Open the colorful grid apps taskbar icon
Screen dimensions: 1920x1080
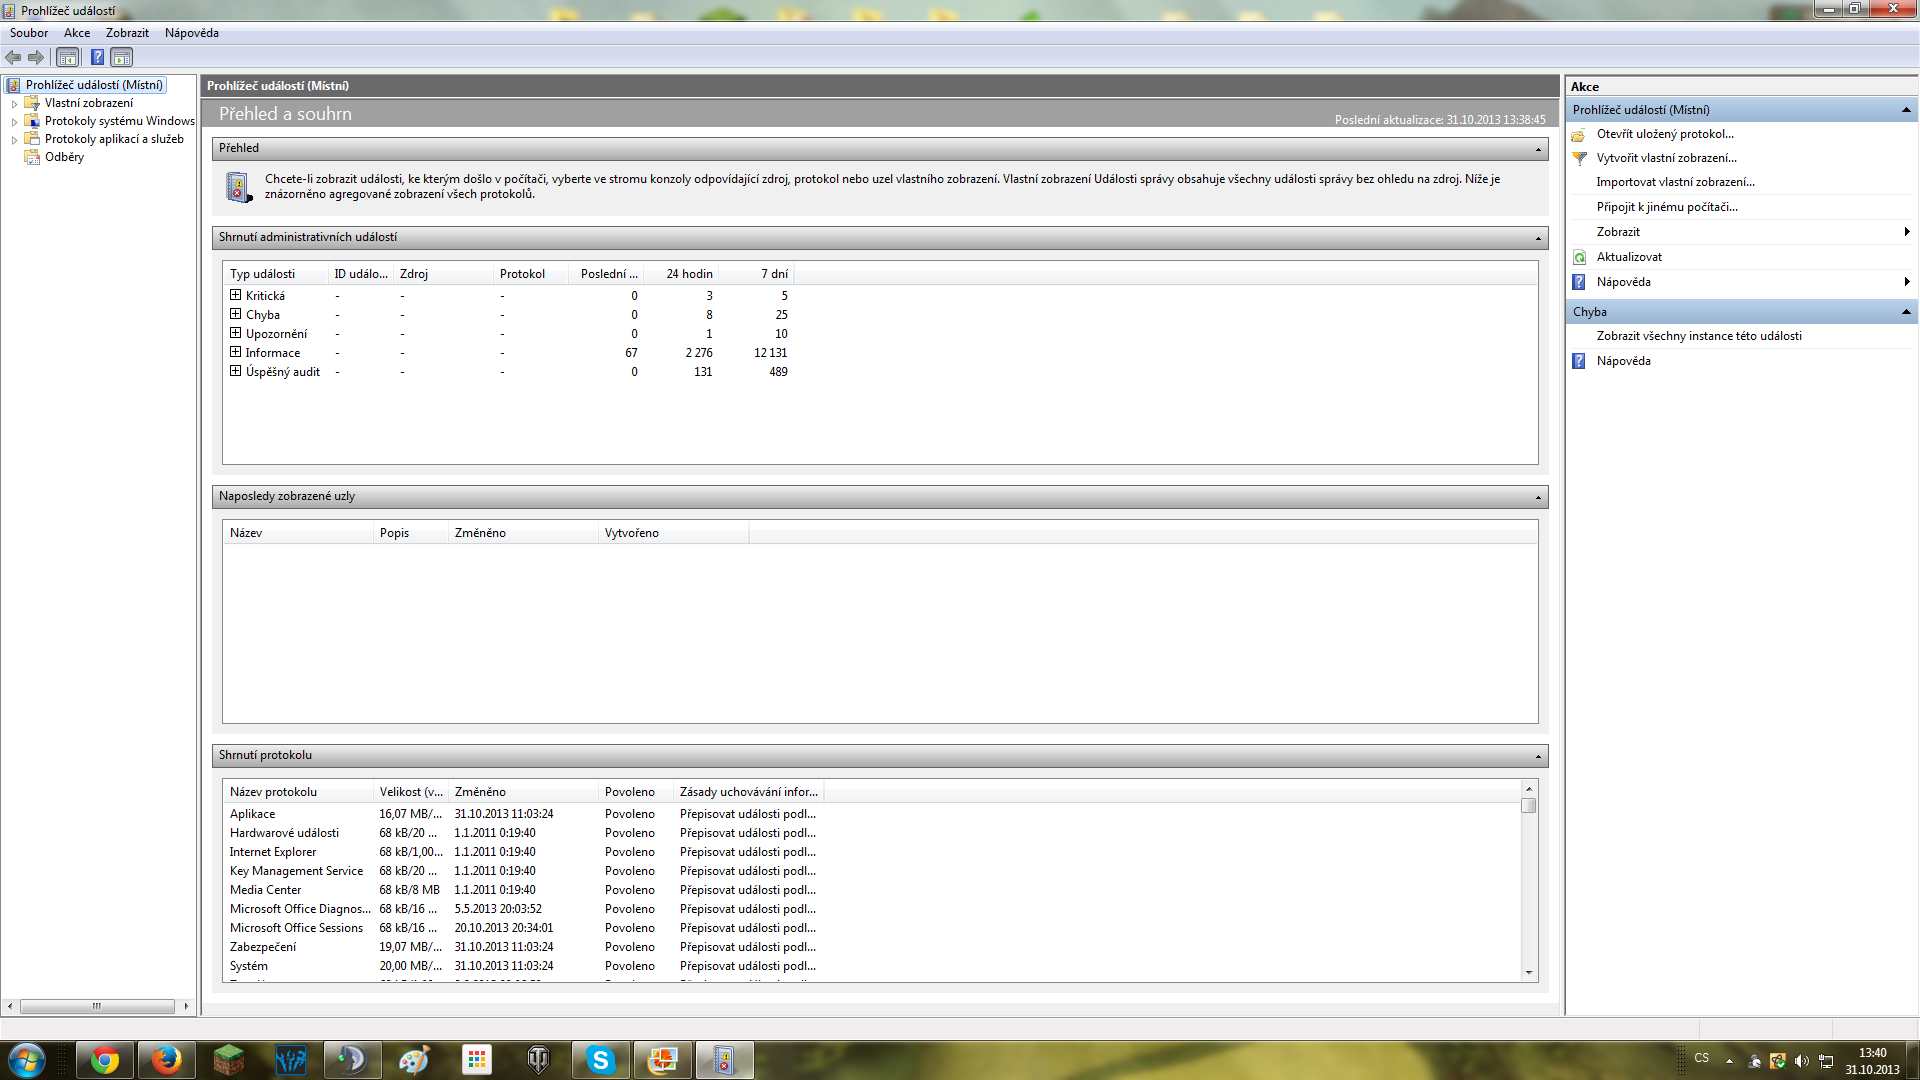476,1060
